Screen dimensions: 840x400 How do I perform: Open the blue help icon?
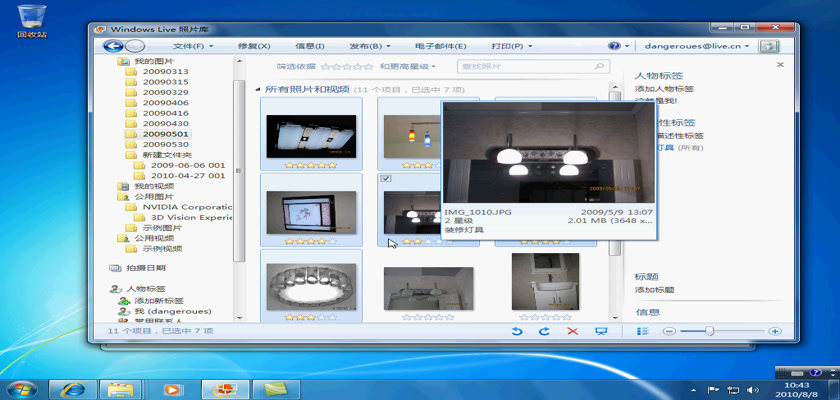click(614, 46)
